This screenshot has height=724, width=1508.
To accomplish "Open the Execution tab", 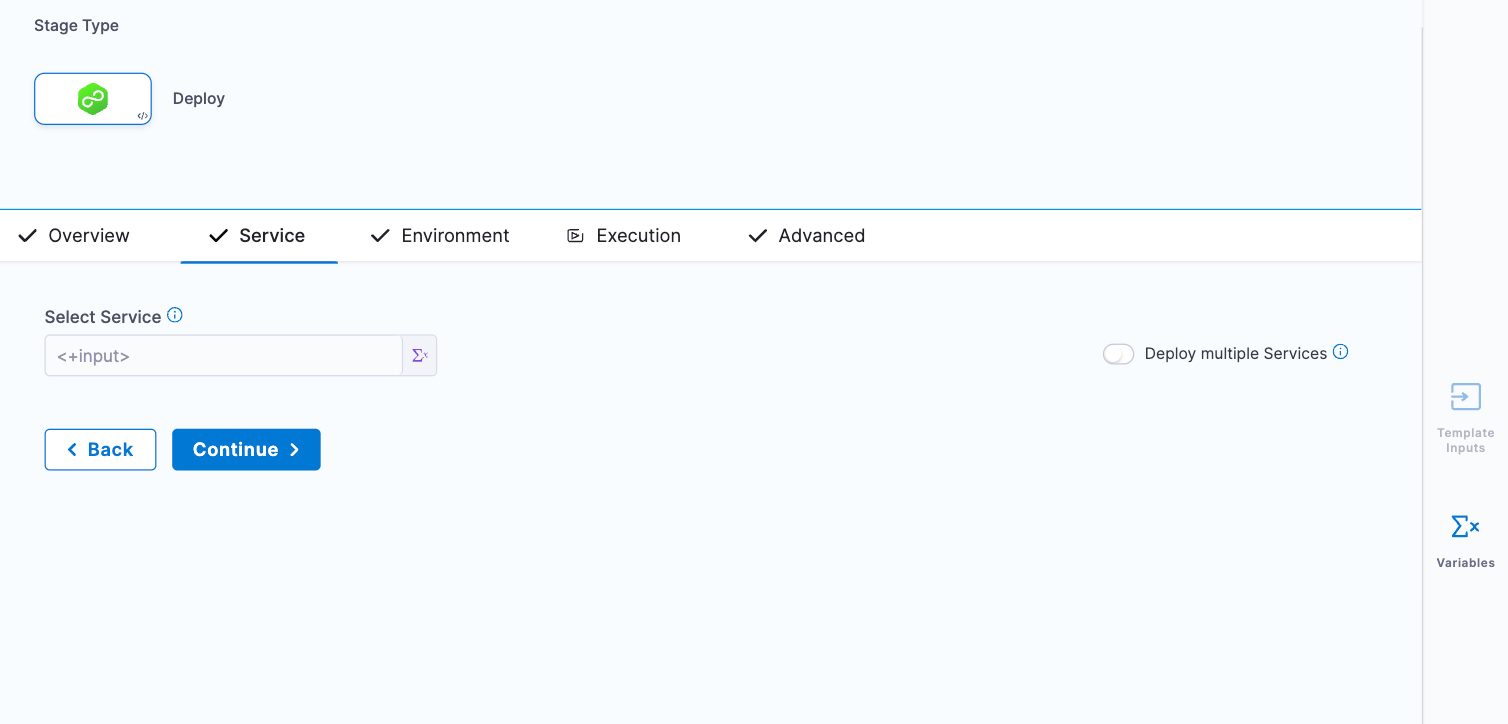I will pos(638,236).
